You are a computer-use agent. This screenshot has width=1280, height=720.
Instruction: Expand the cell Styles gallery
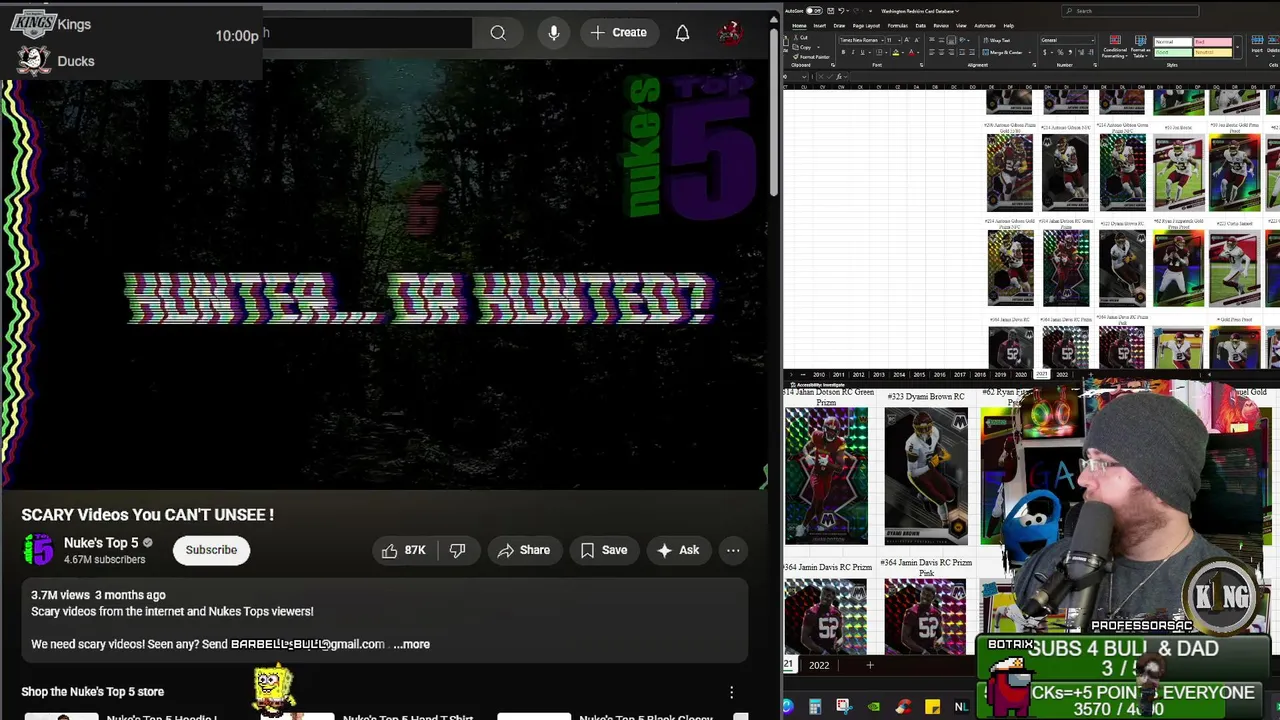click(x=1237, y=47)
